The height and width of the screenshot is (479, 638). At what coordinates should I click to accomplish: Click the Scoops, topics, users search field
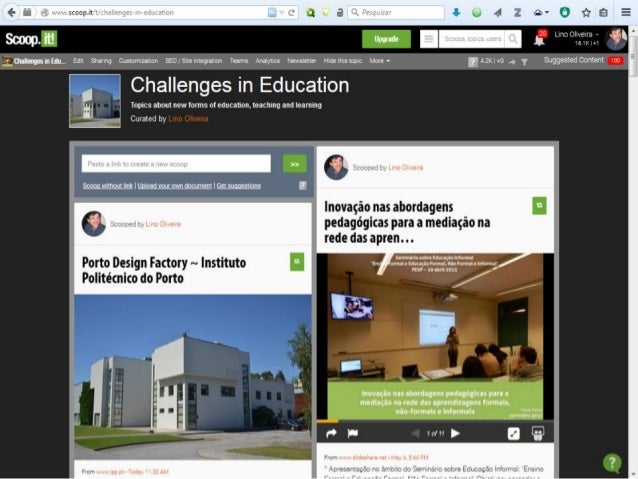[472, 39]
